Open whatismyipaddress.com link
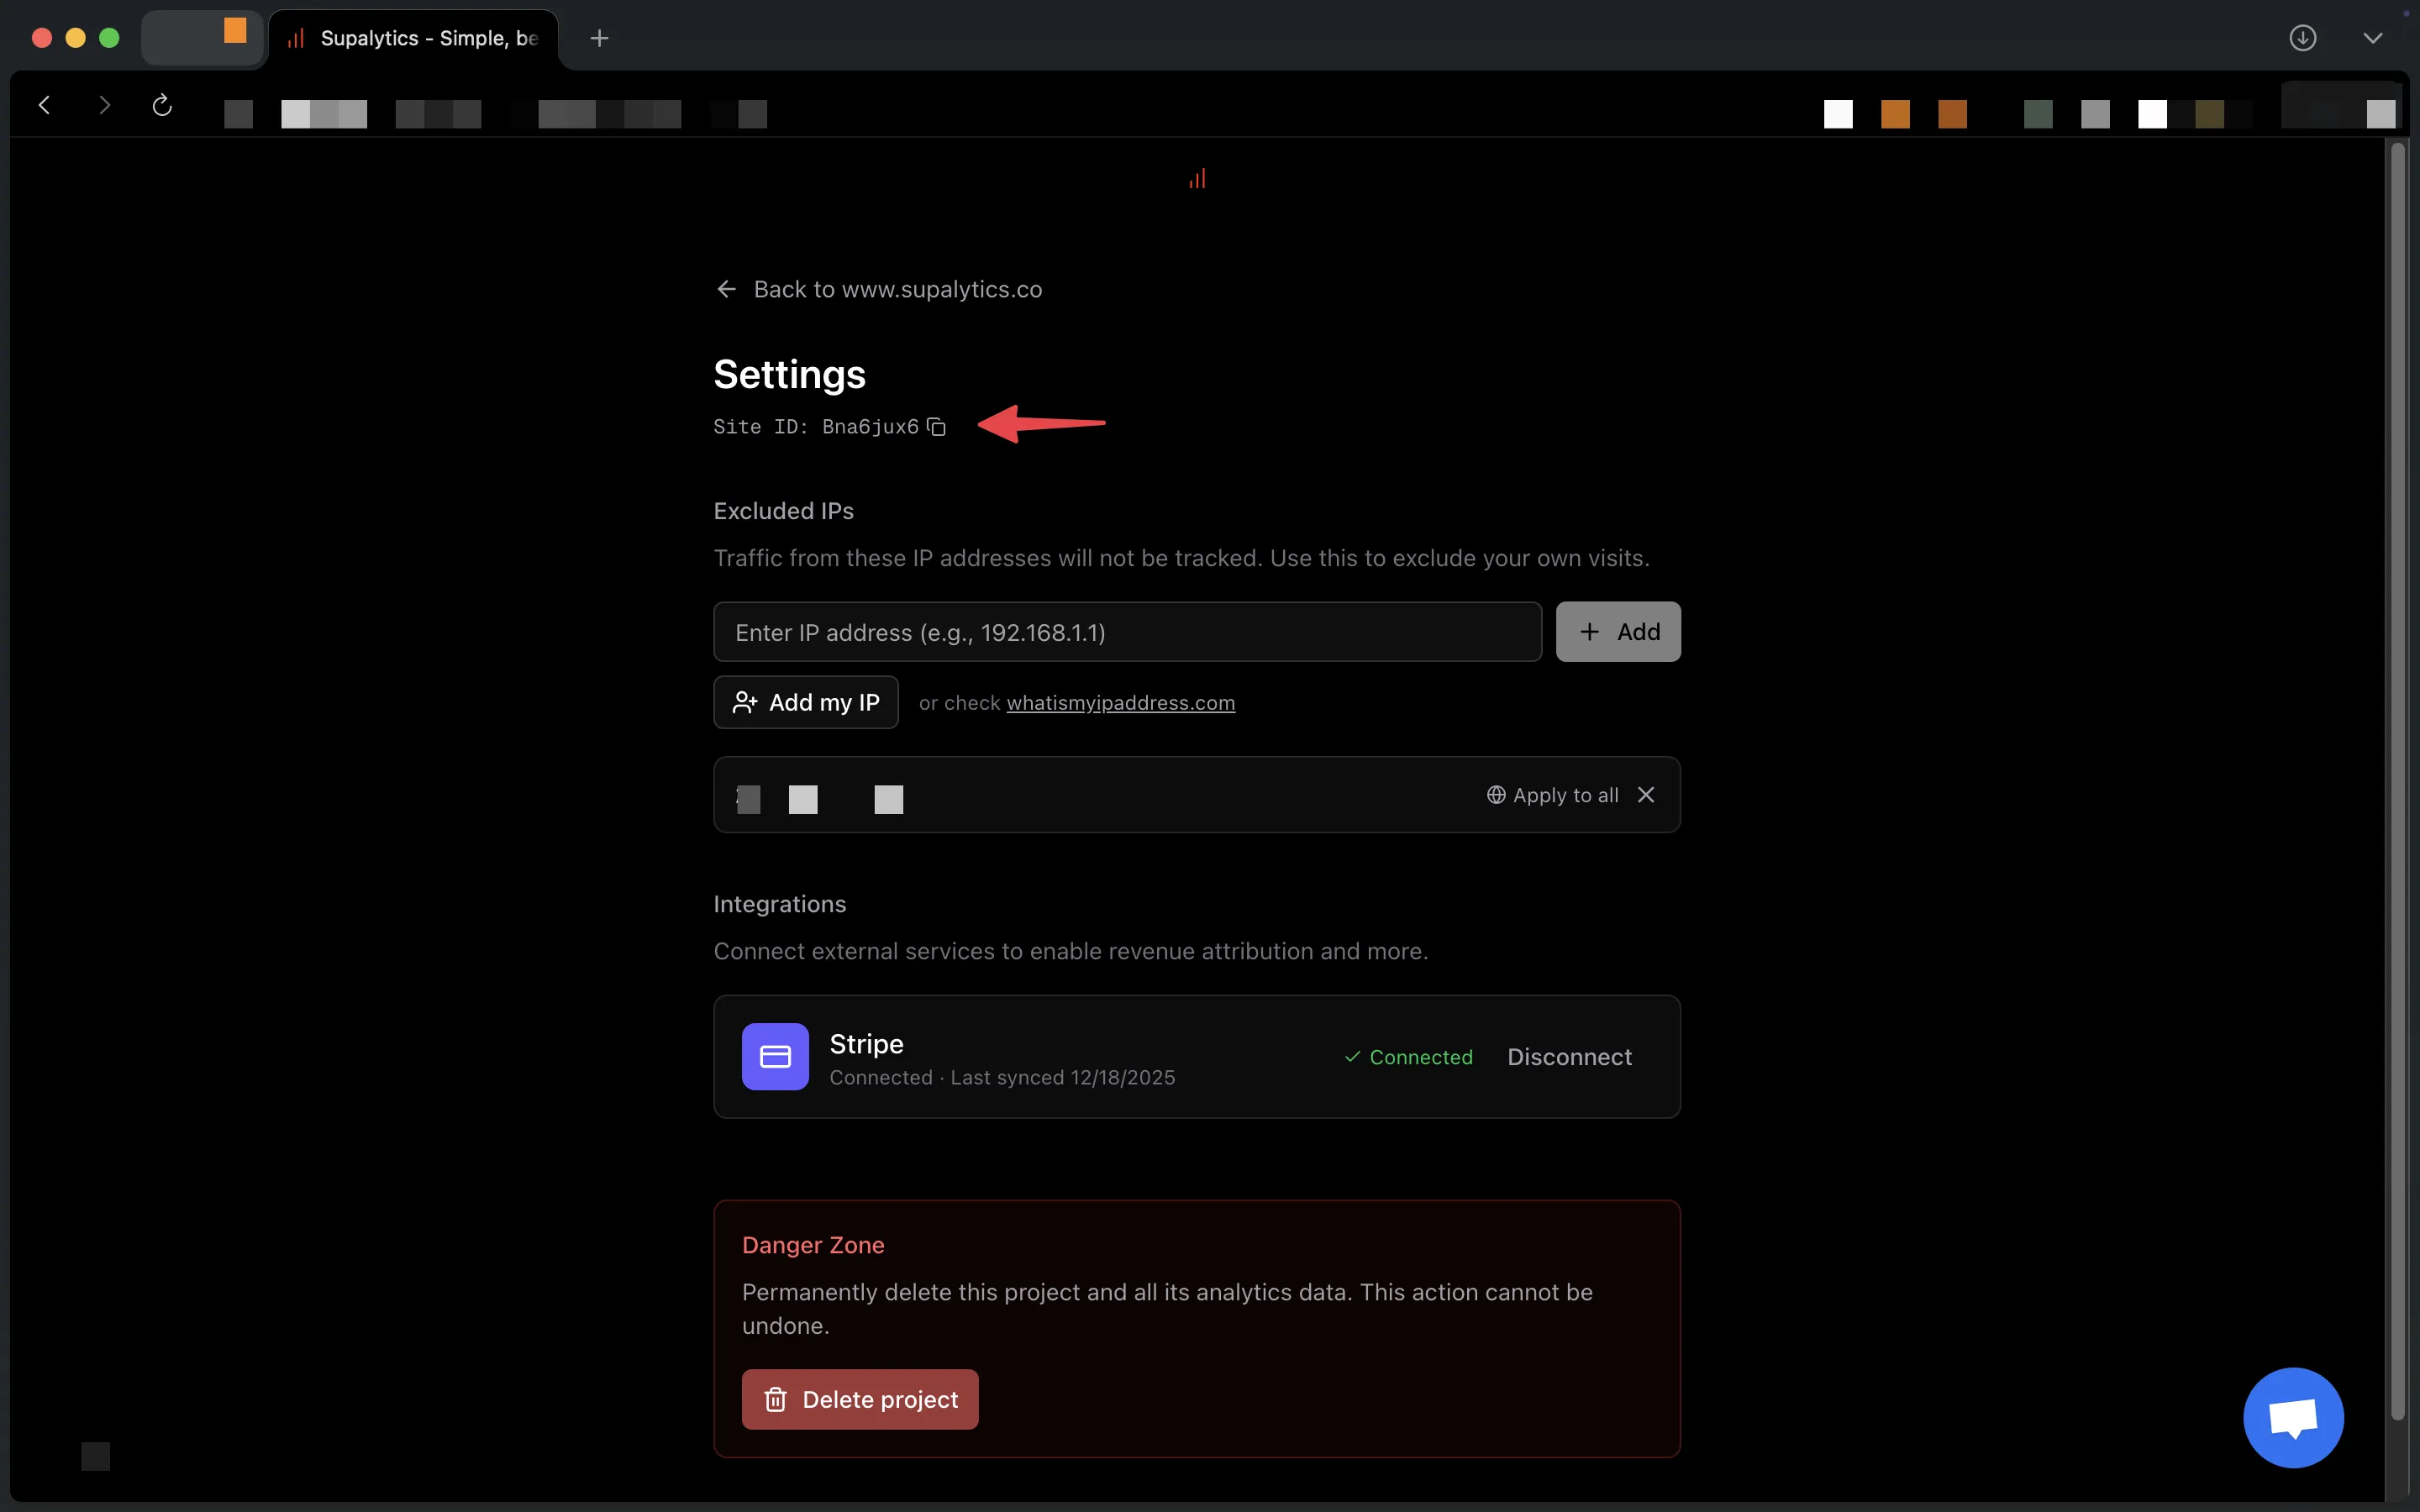2420x1512 pixels. [x=1120, y=703]
